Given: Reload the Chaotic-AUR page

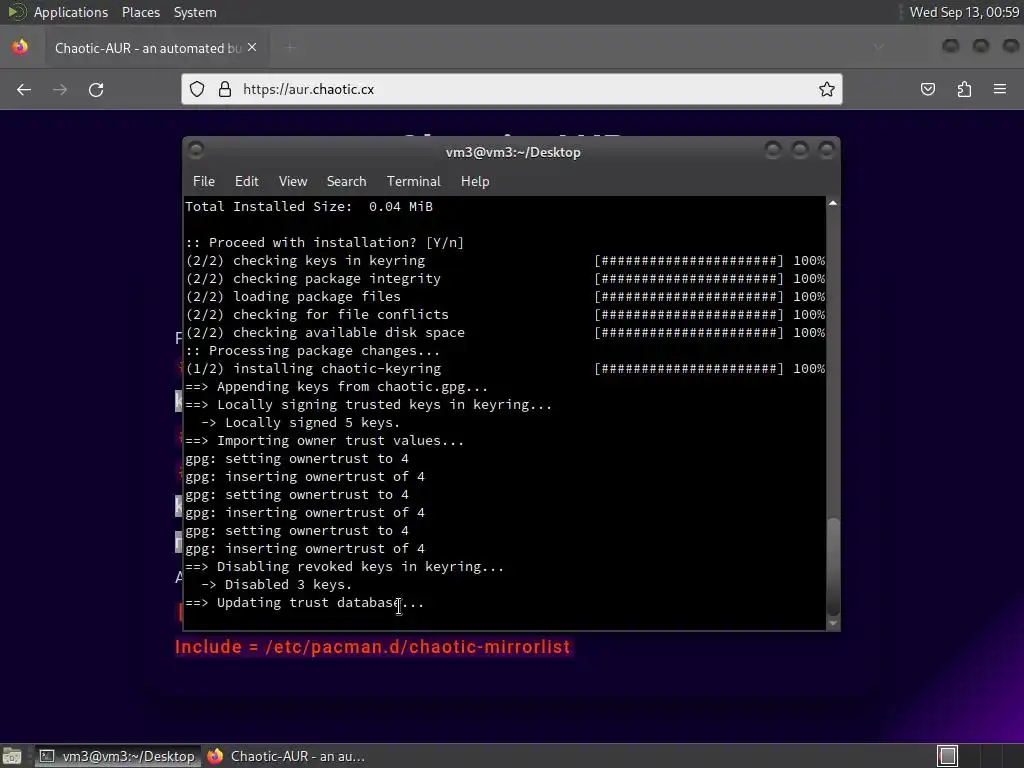Looking at the screenshot, I should [96, 89].
